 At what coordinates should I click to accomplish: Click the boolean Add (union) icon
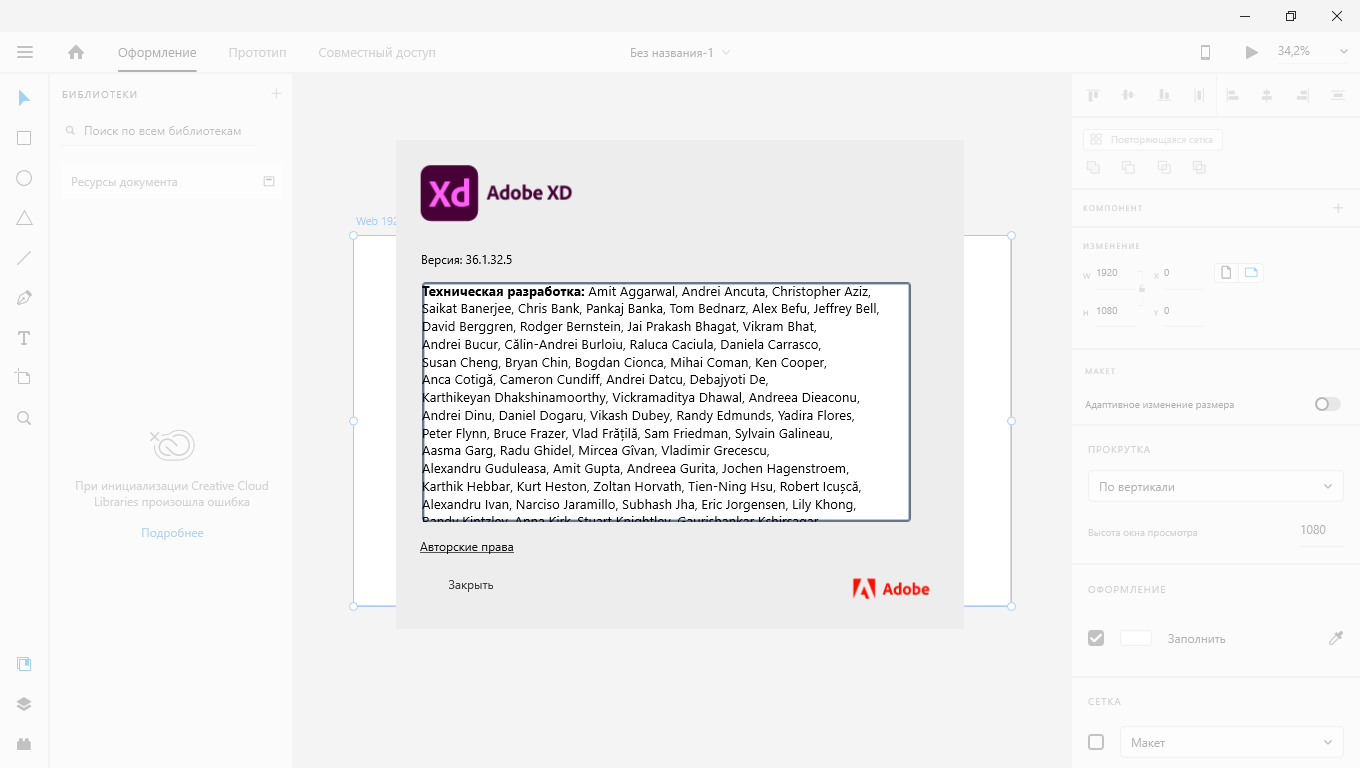[x=1093, y=168]
